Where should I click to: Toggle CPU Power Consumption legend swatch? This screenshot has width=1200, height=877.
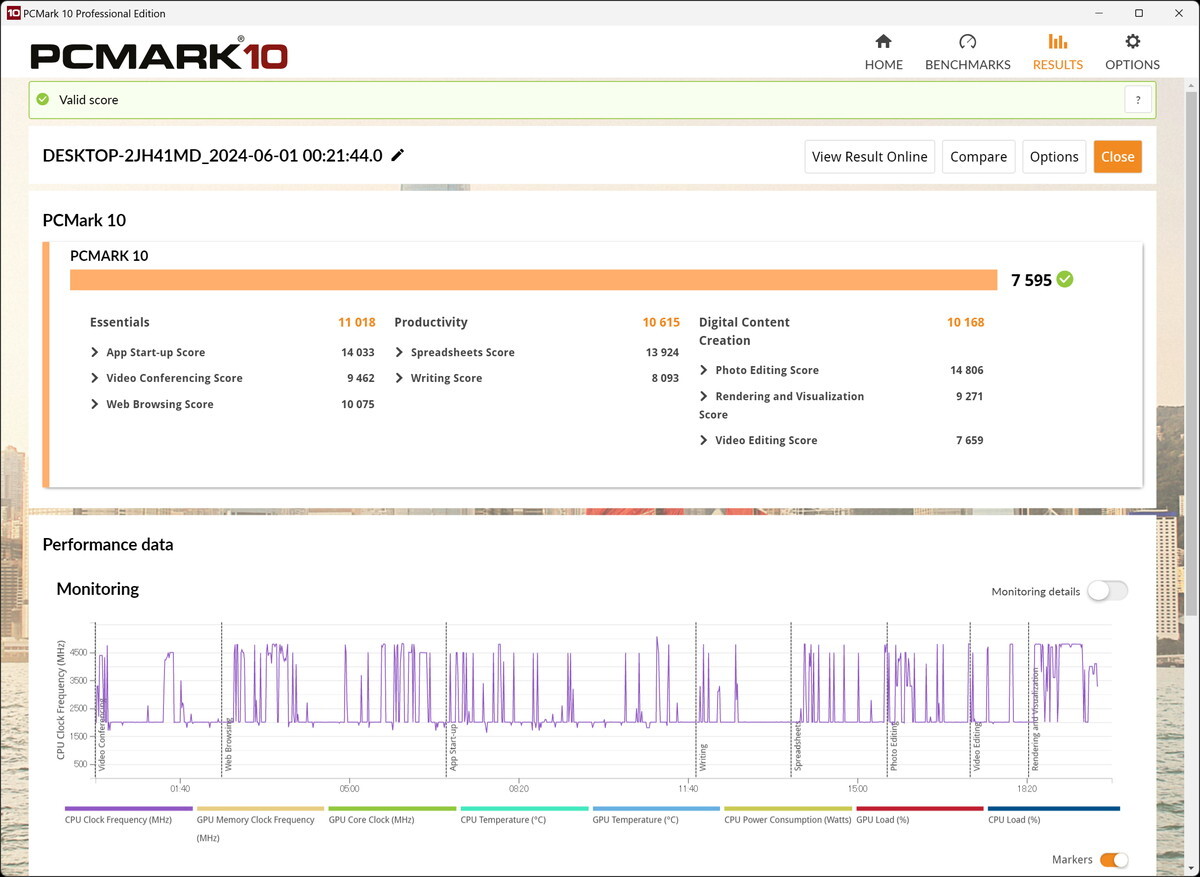(788, 808)
